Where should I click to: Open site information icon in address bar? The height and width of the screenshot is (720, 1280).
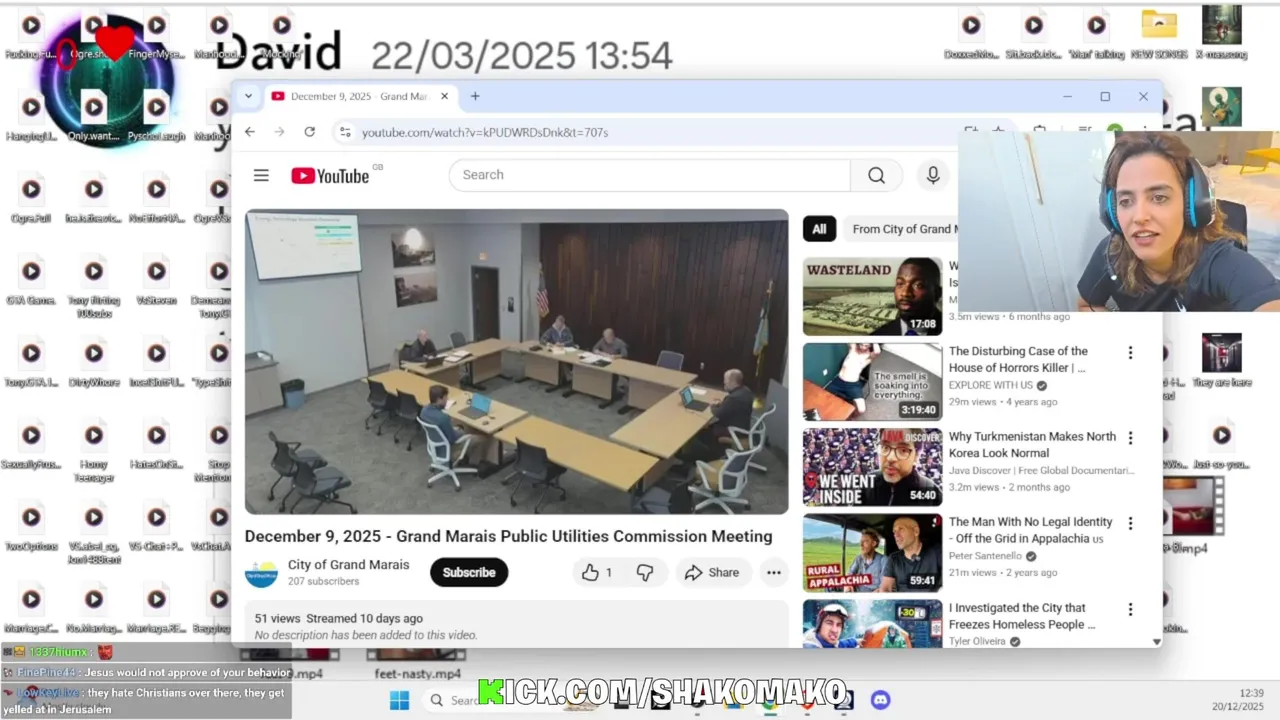click(x=345, y=132)
